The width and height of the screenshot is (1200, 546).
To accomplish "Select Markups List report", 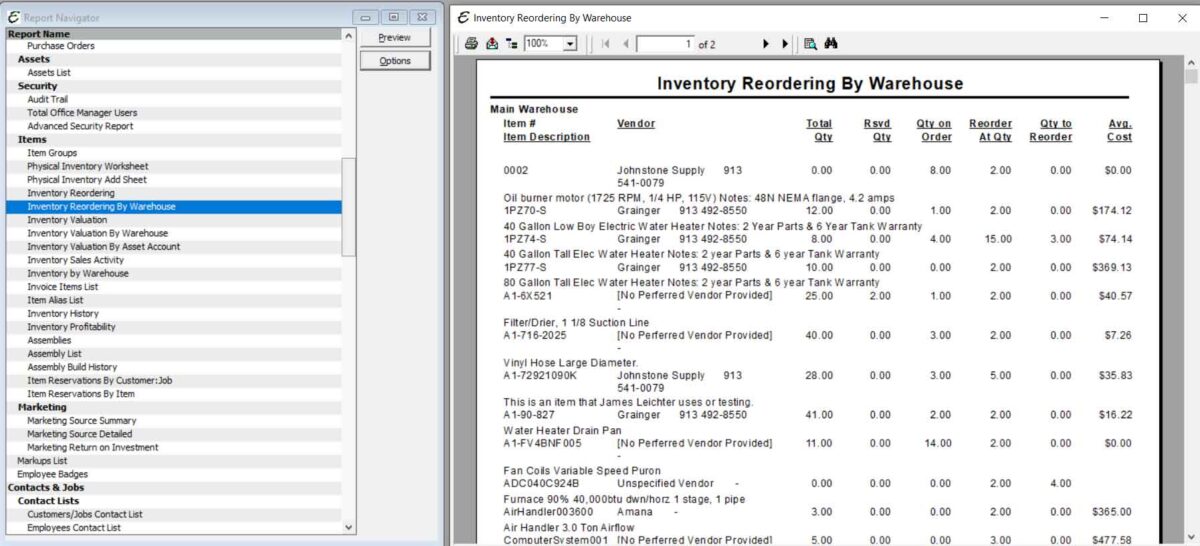I will [x=43, y=461].
